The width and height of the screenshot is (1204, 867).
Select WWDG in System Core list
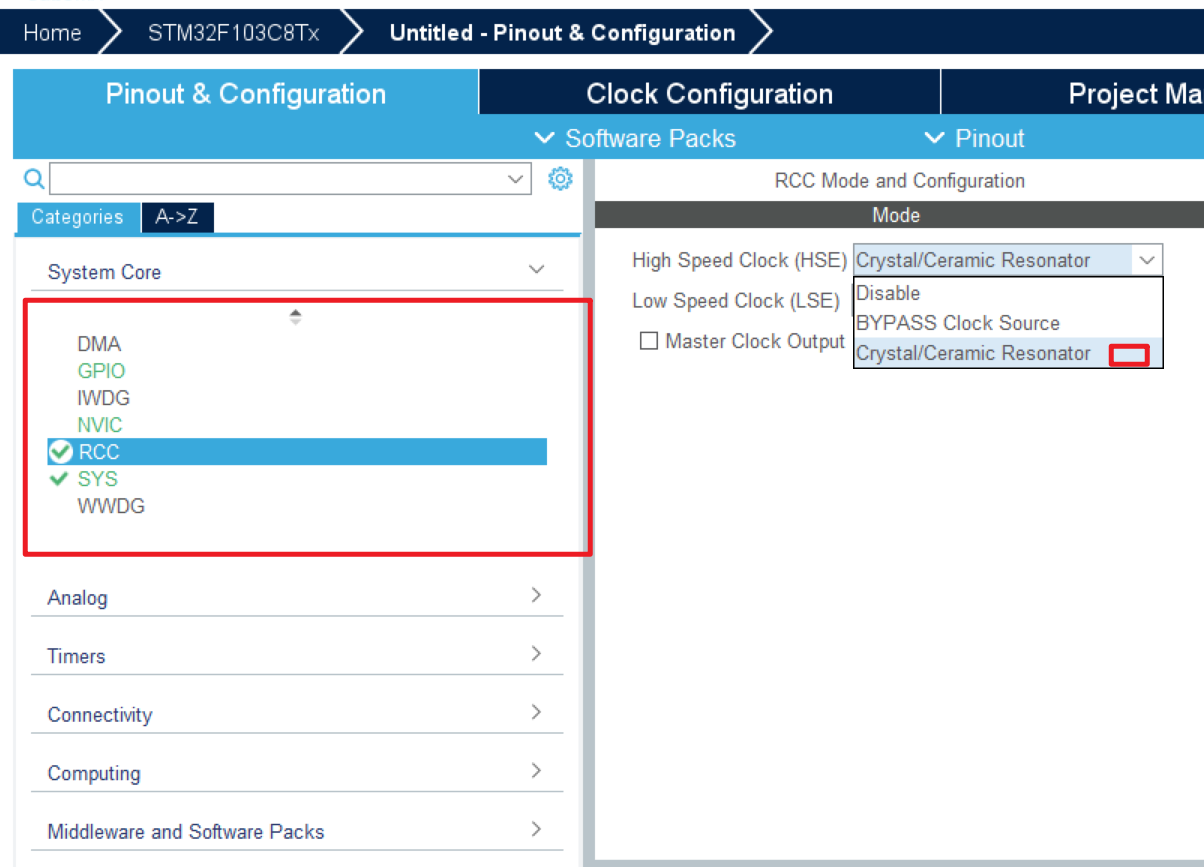[111, 506]
